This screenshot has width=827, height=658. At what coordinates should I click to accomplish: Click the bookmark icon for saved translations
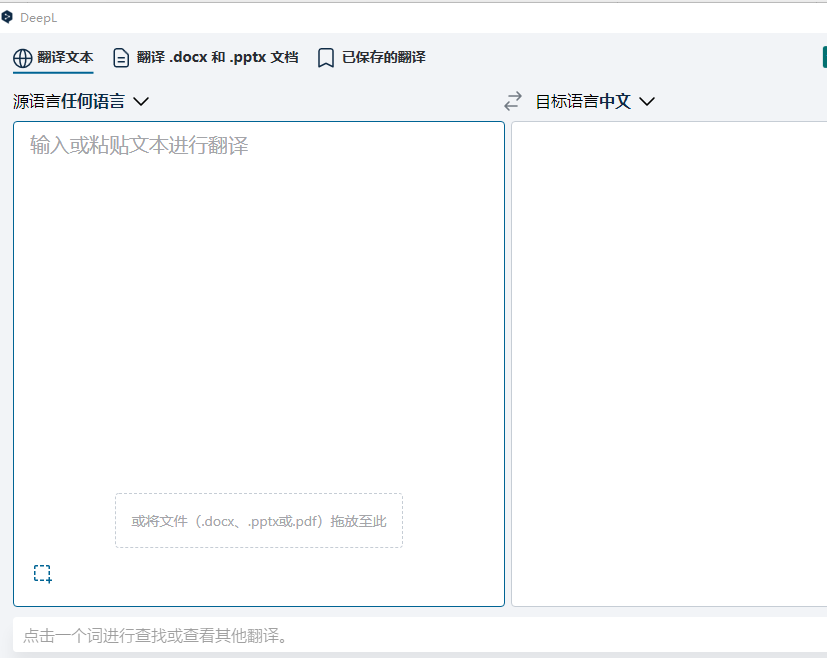[x=325, y=58]
